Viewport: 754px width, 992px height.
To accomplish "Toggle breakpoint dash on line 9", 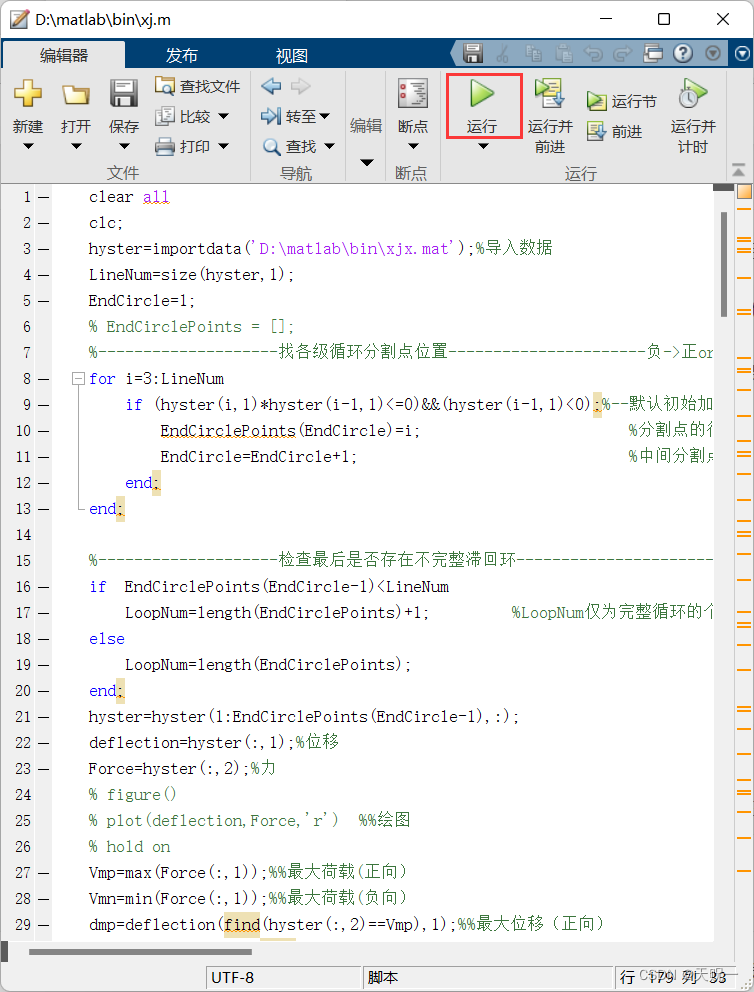I will pyautogui.click(x=43, y=405).
